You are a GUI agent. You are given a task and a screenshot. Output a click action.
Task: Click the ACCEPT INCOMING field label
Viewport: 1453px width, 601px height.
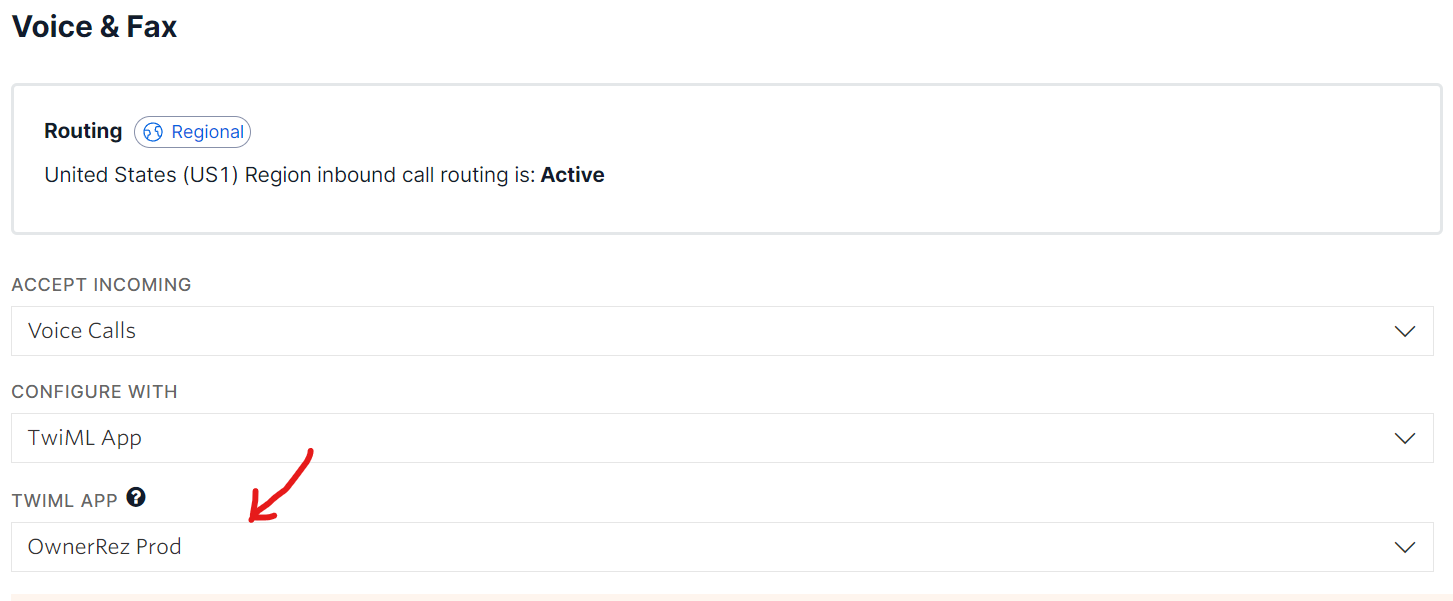click(101, 285)
